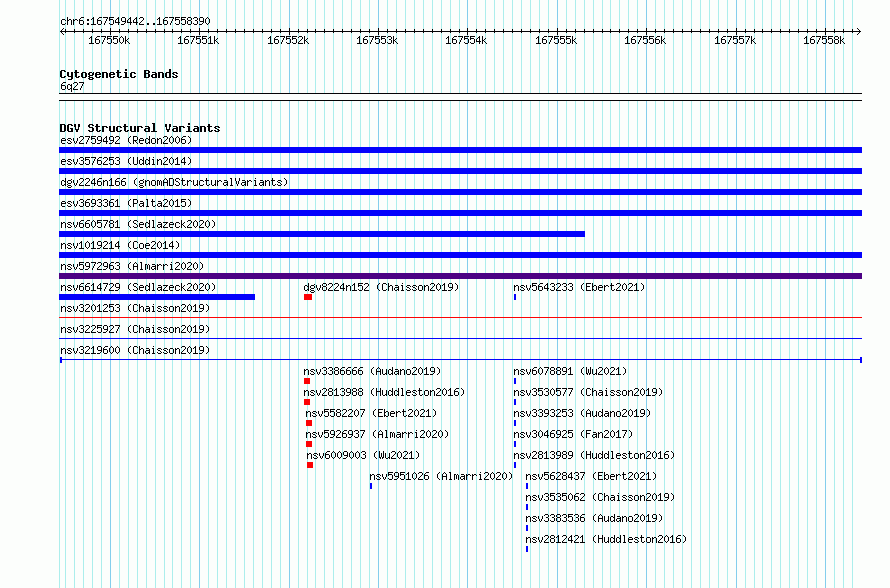Select the 6q27 band label

[72, 86]
